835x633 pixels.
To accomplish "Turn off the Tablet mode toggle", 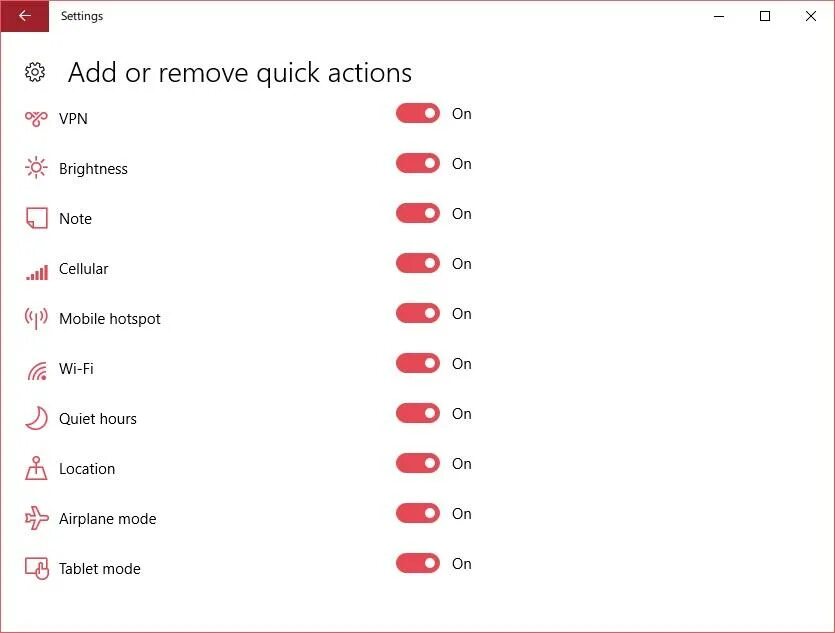I will (418, 564).
